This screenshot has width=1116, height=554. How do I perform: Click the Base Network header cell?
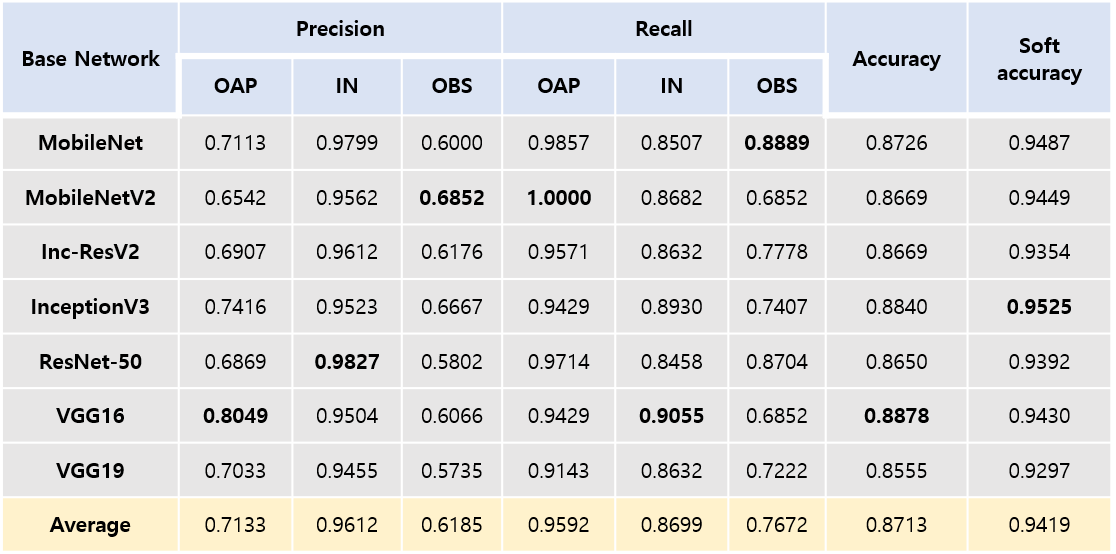coord(90,59)
